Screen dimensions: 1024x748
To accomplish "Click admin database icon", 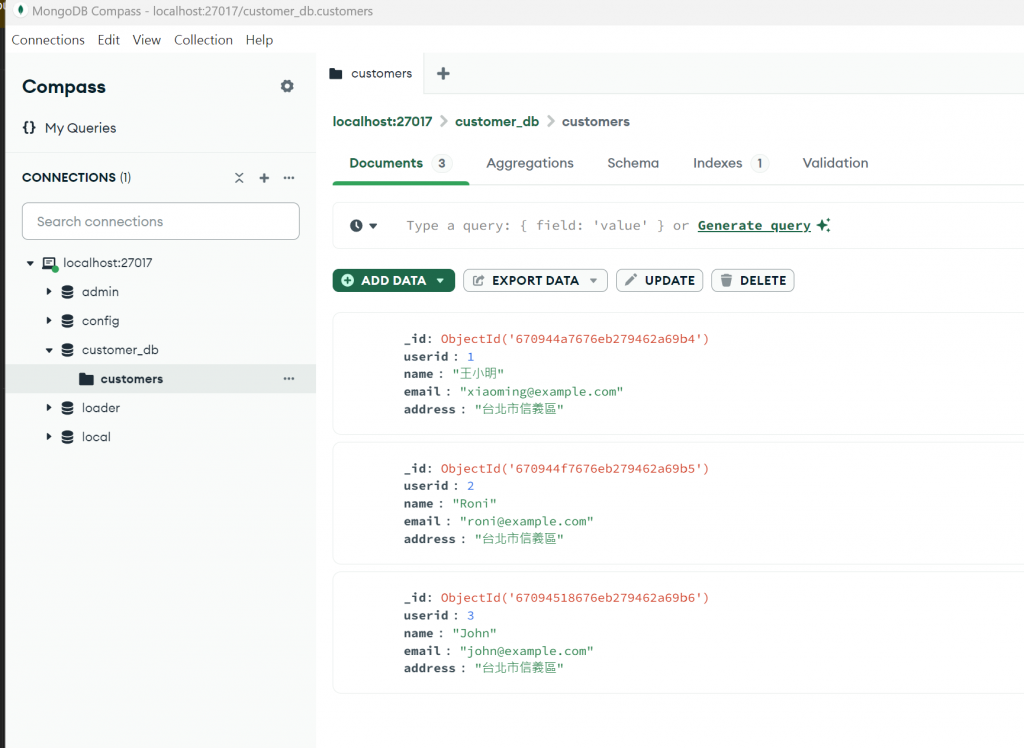I will [x=67, y=292].
